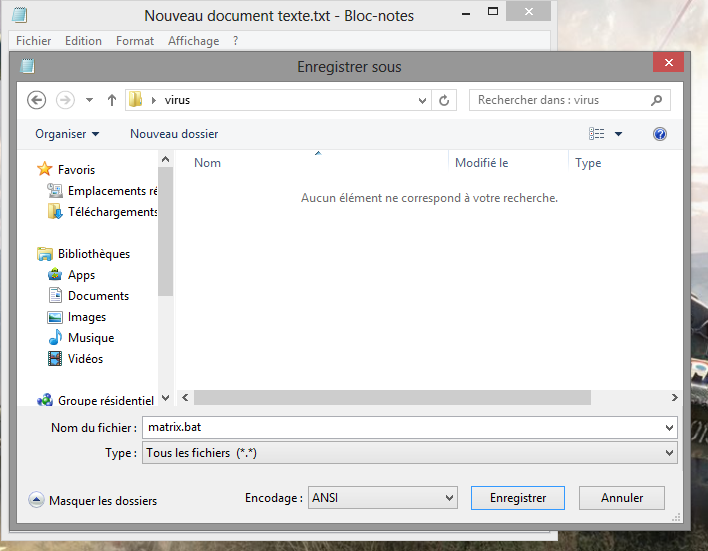Open the help question mark icon
708x551 pixels.
(659, 134)
